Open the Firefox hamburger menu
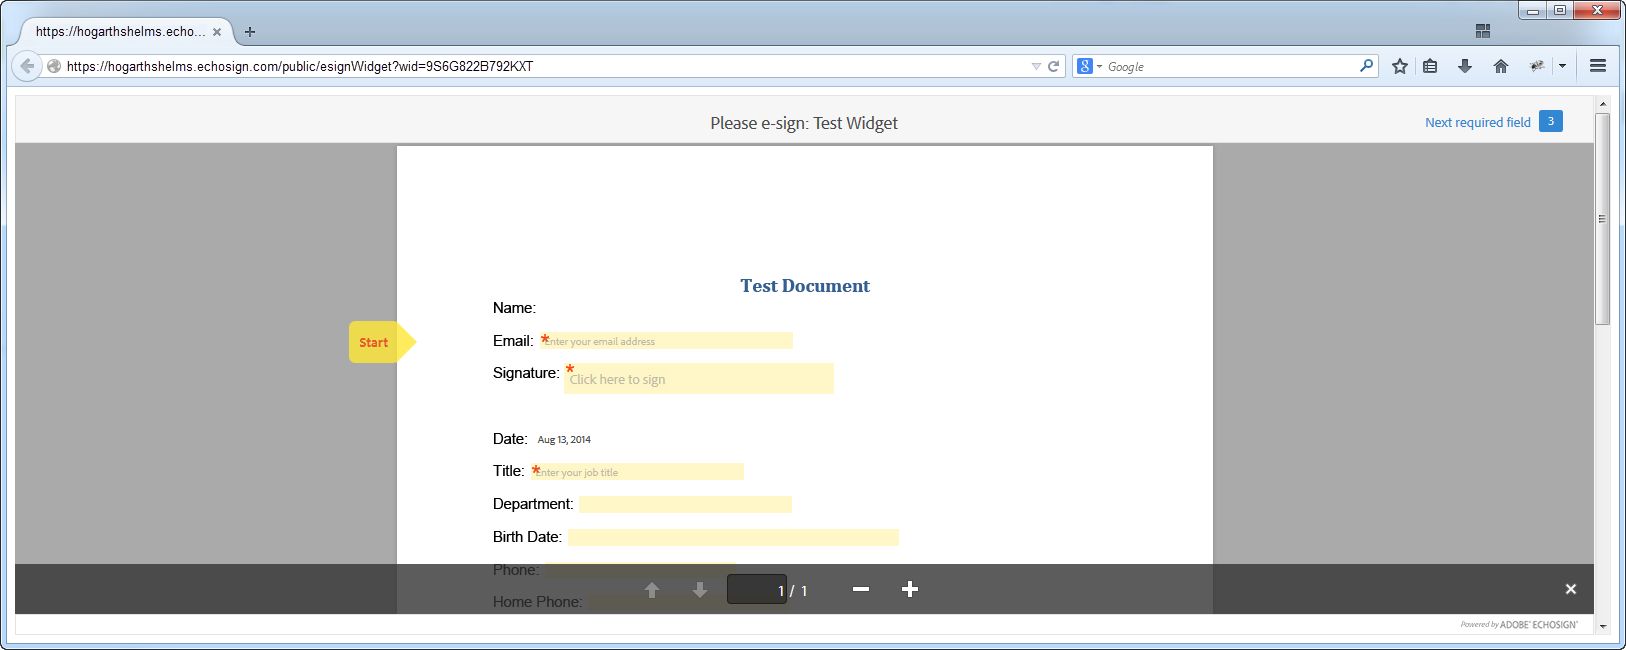1626x650 pixels. pos(1598,66)
